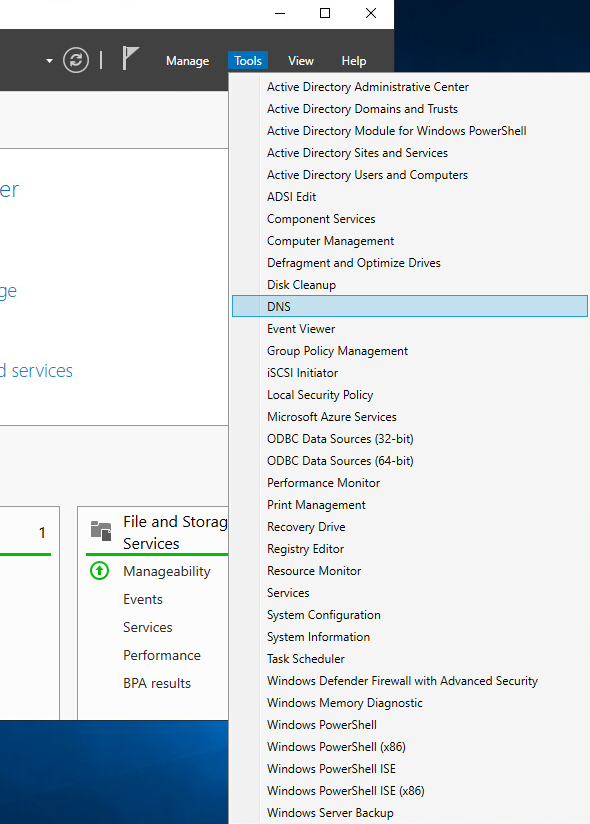This screenshot has width=590, height=824.
Task: Open the notifications flag icon
Action: click(x=130, y=58)
